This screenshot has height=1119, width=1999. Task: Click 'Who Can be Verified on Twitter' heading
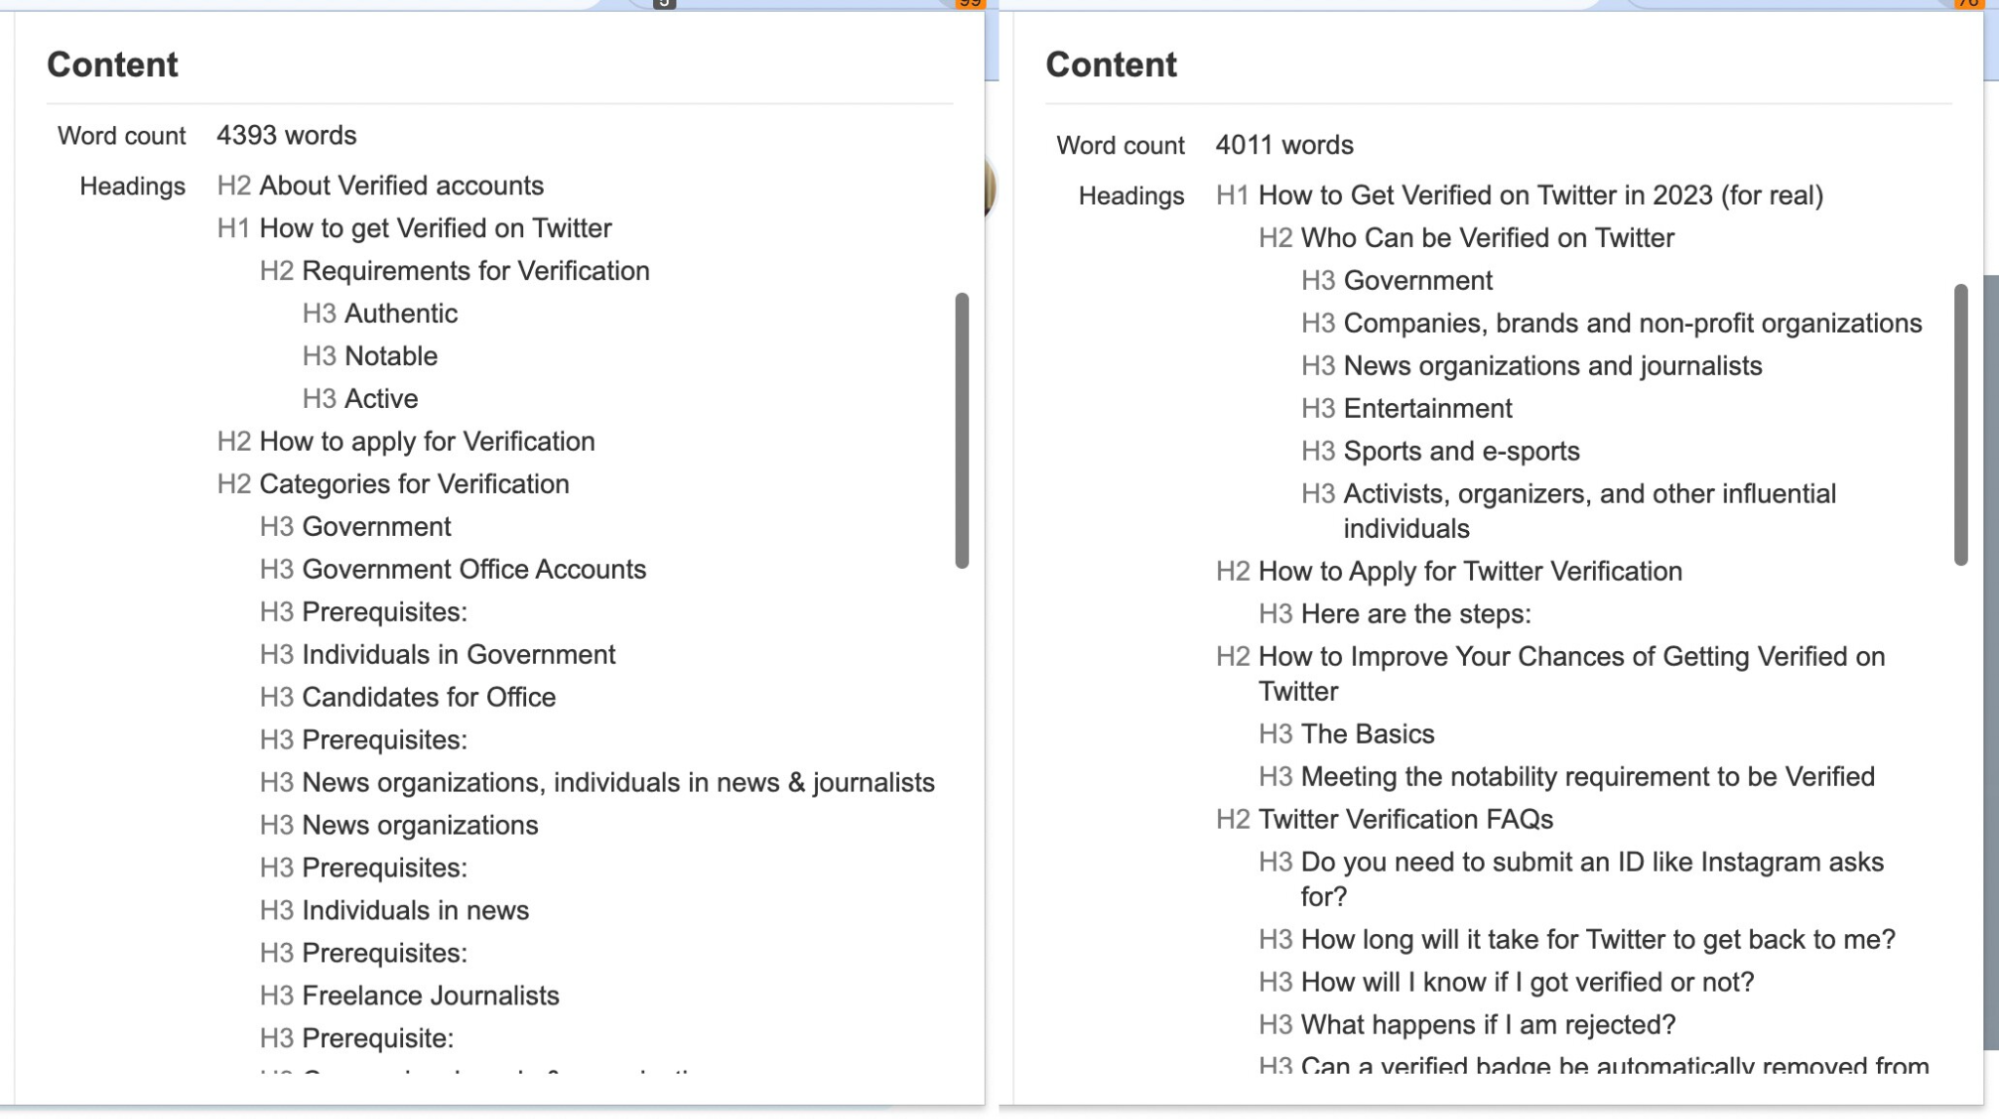[1487, 239]
